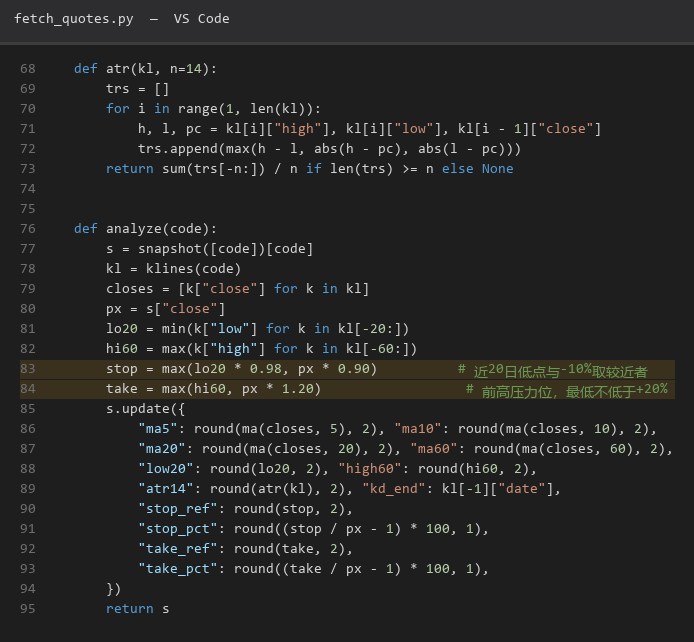Viewport: 694px width, 642px height.
Task: Click the 'h, l, pc = kl[i]["high"]' line
Action: pos(370,129)
